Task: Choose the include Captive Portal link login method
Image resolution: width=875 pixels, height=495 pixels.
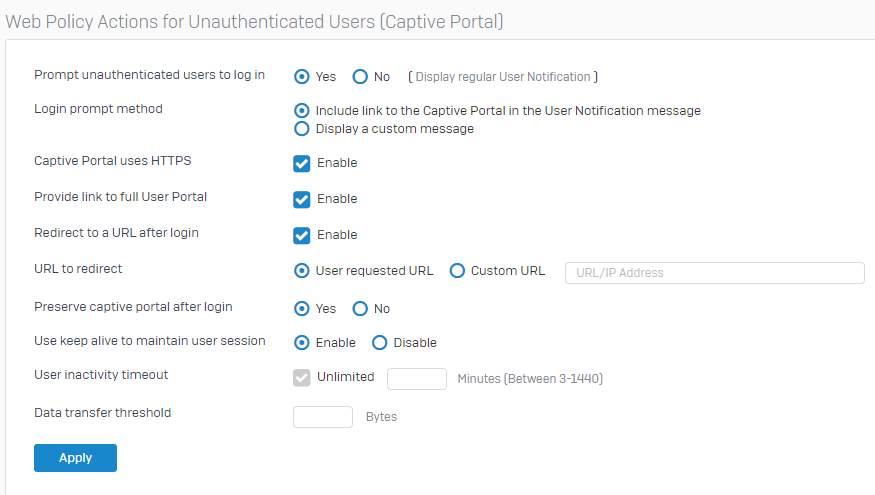Action: click(x=301, y=111)
